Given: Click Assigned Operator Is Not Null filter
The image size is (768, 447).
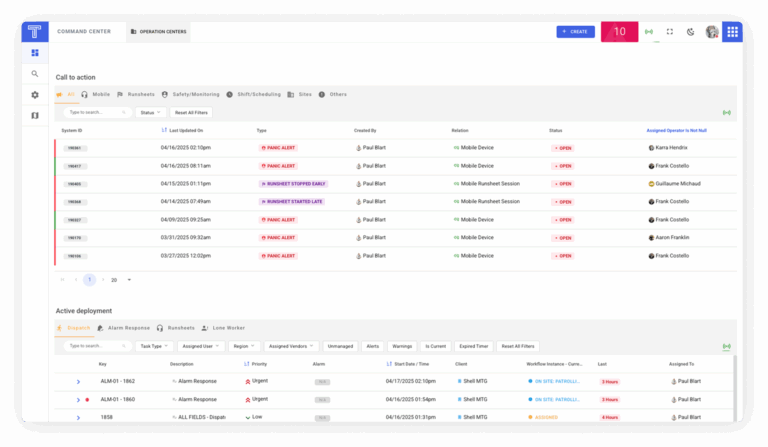Looking at the screenshot, I should (x=676, y=131).
